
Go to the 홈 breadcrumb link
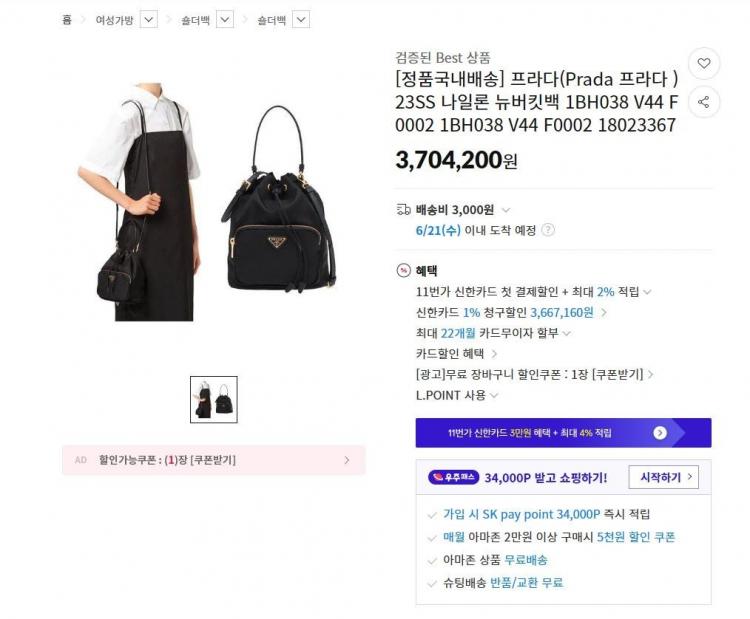[x=67, y=20]
